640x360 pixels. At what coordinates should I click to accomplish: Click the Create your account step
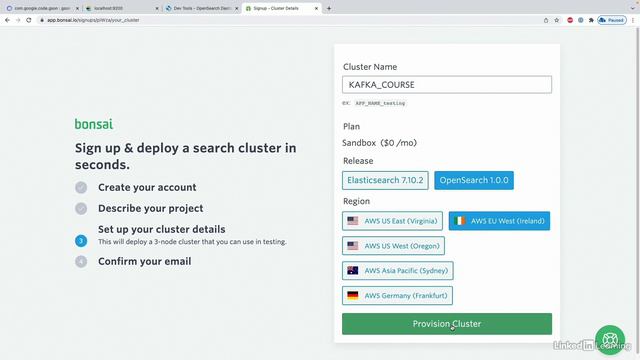pyautogui.click(x=147, y=187)
